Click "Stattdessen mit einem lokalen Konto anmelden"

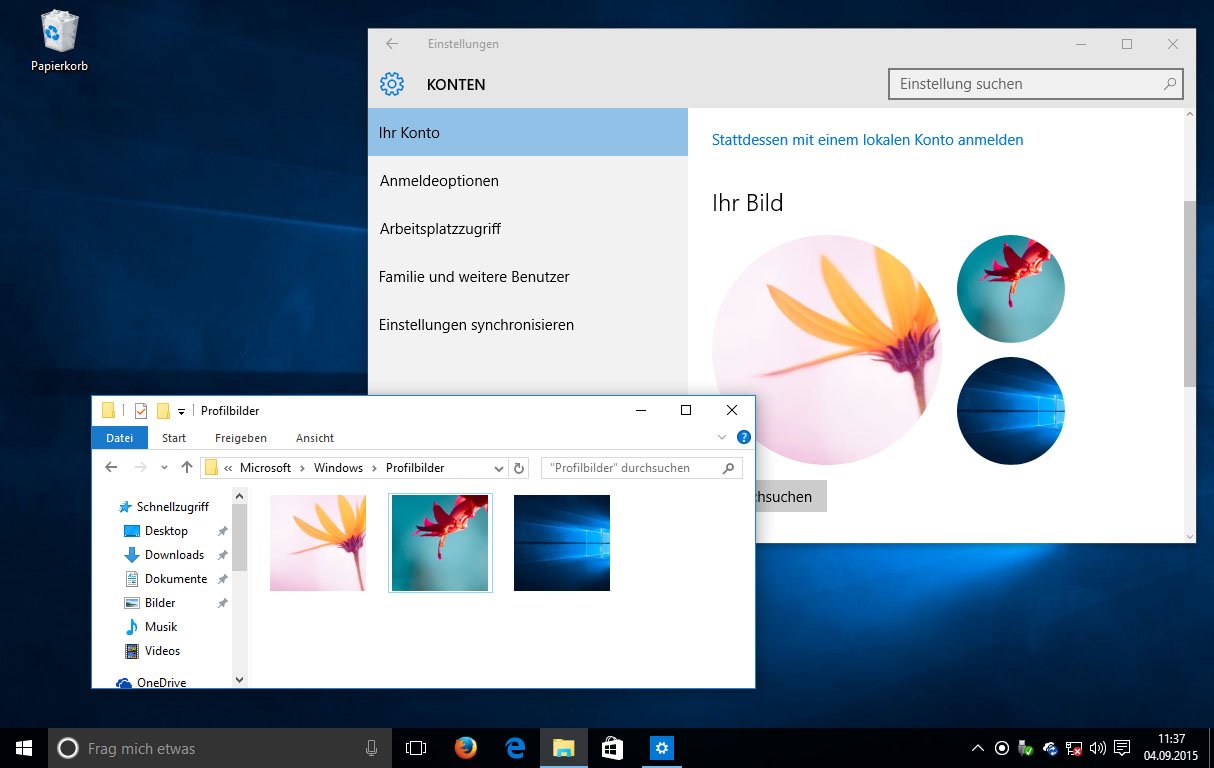click(x=868, y=140)
